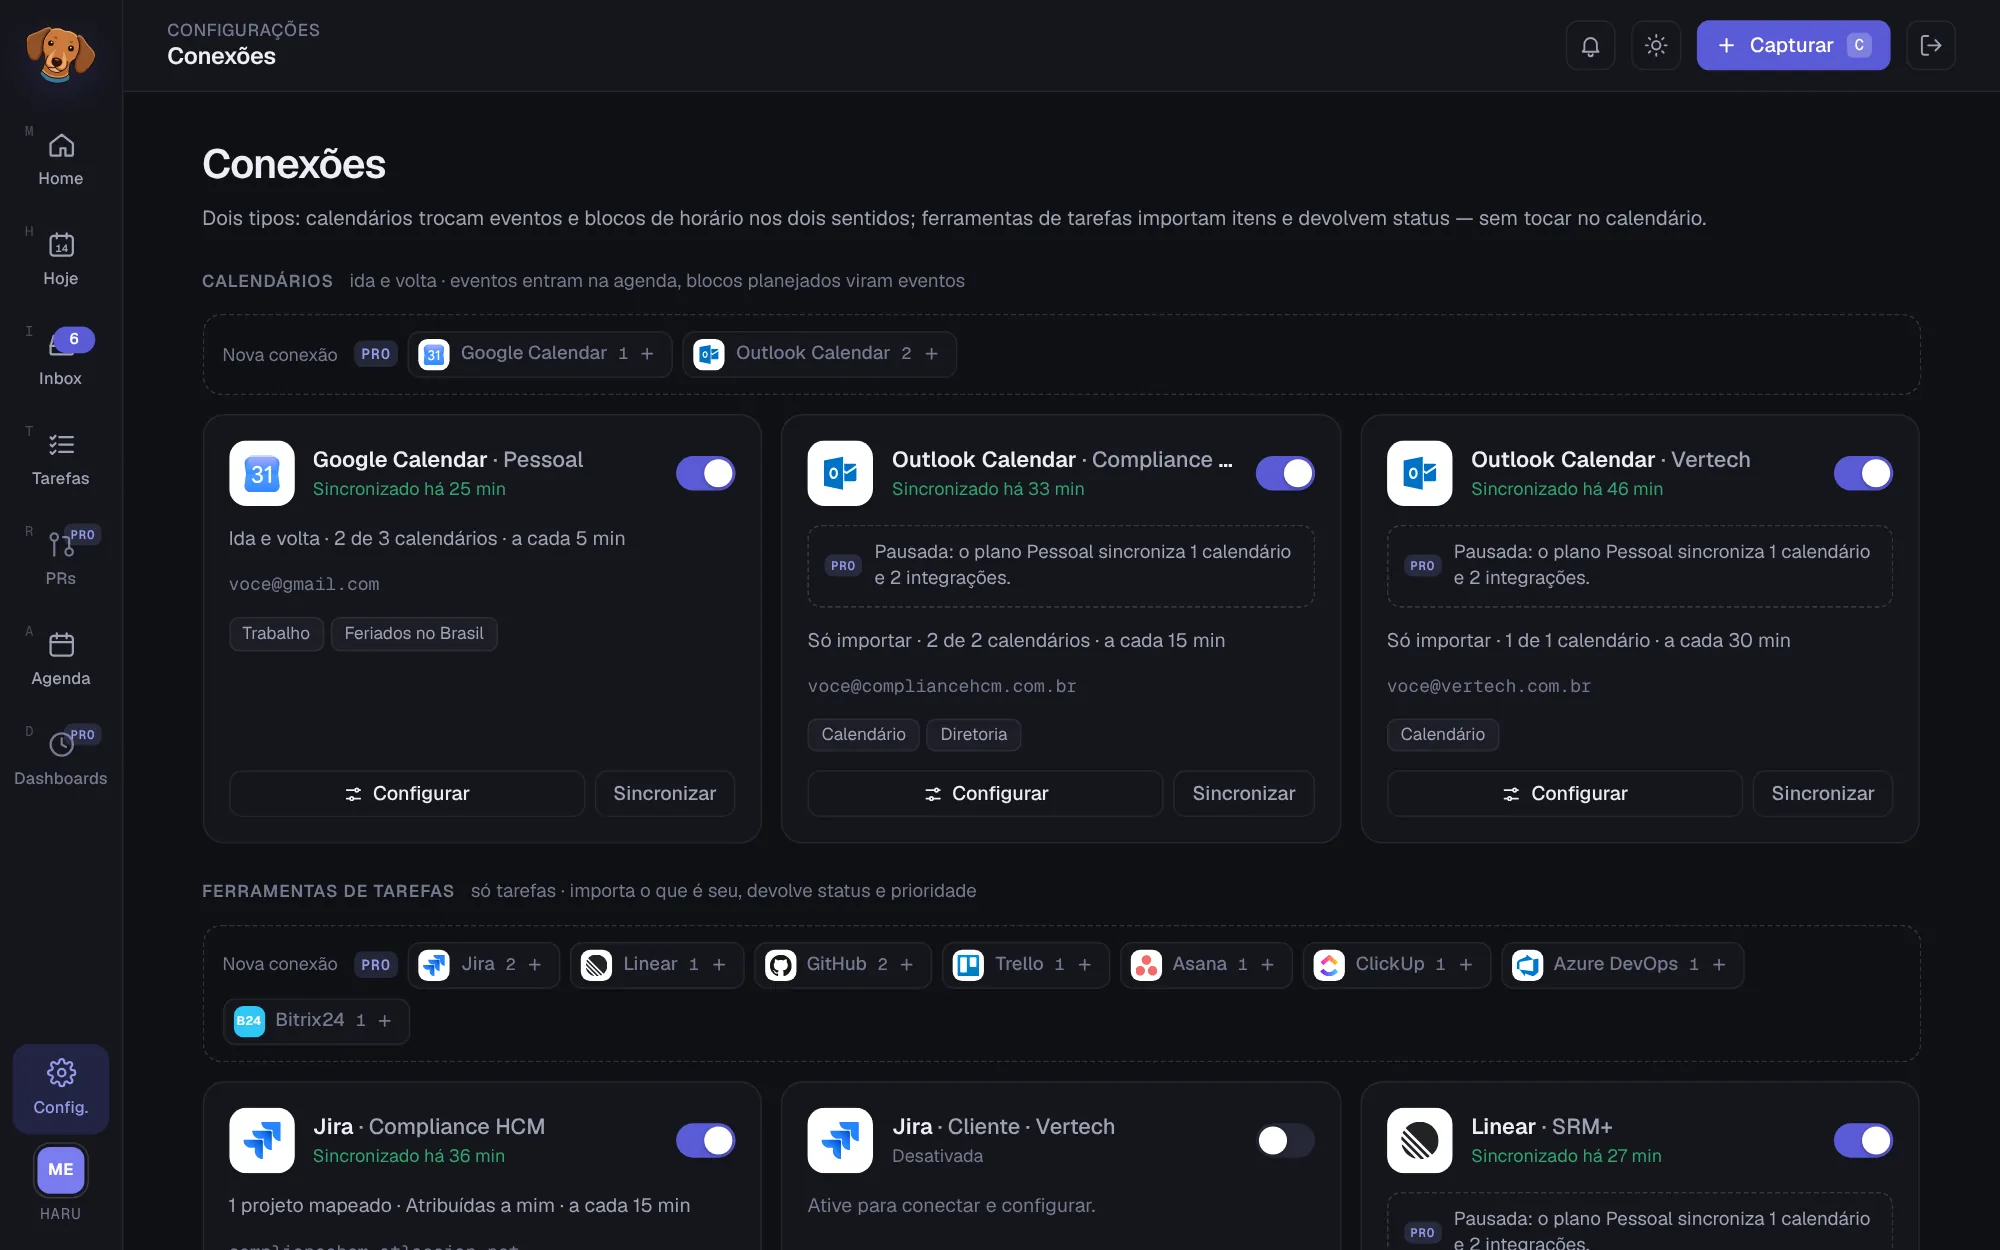The width and height of the screenshot is (2000, 1250).
Task: Add new Google Calendar connection
Action: coord(540,354)
